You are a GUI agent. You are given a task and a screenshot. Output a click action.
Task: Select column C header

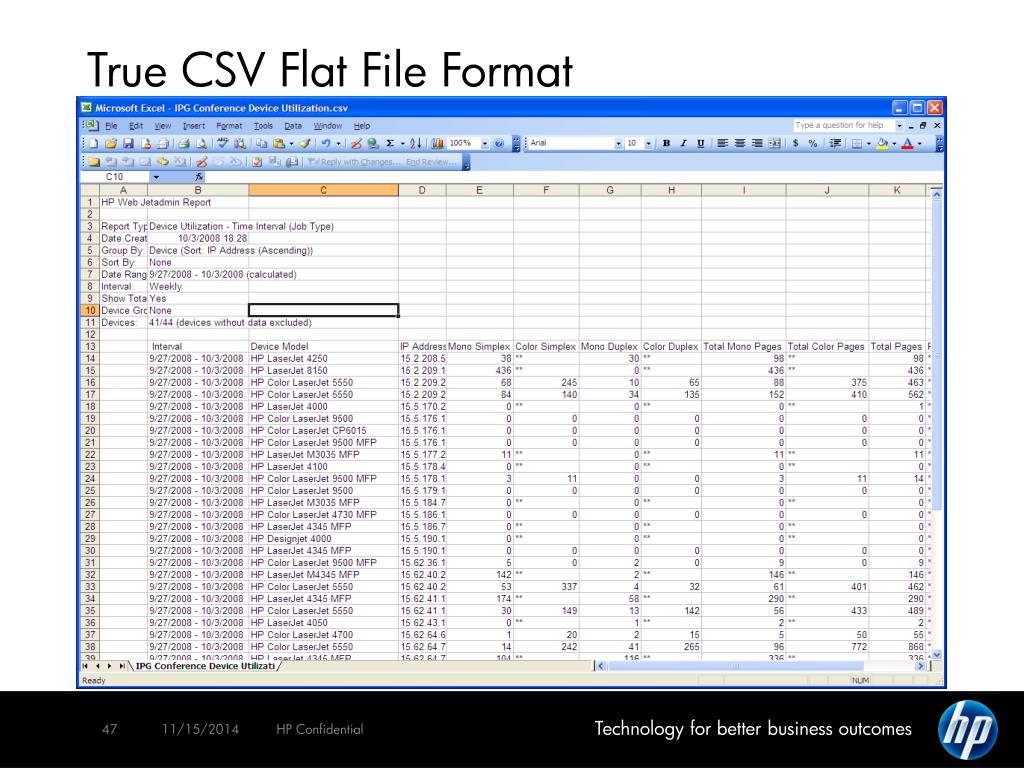click(323, 190)
